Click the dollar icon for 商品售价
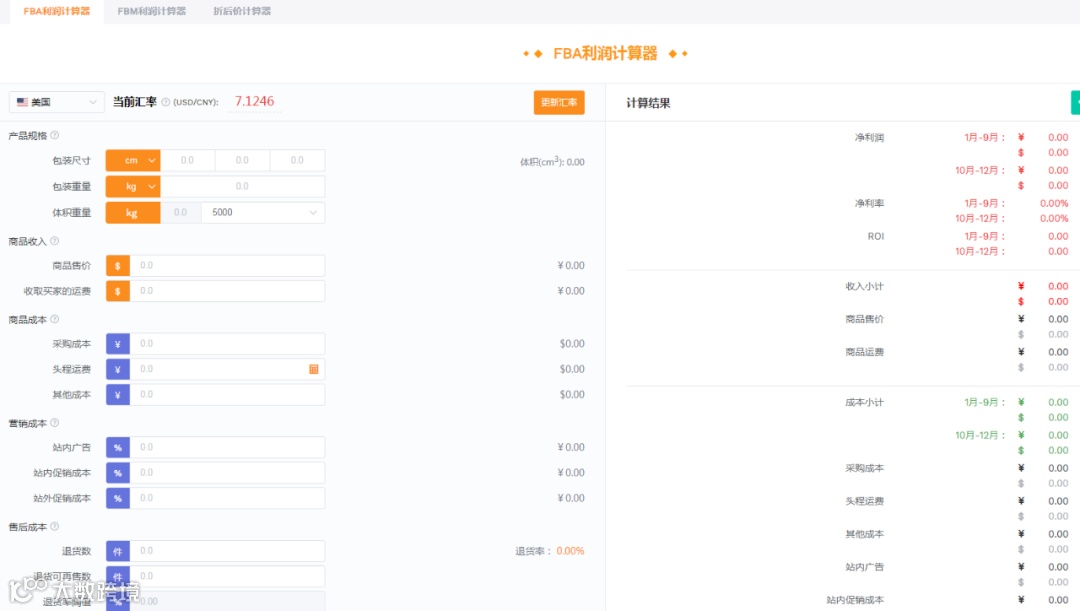The image size is (1080, 611). [x=118, y=265]
